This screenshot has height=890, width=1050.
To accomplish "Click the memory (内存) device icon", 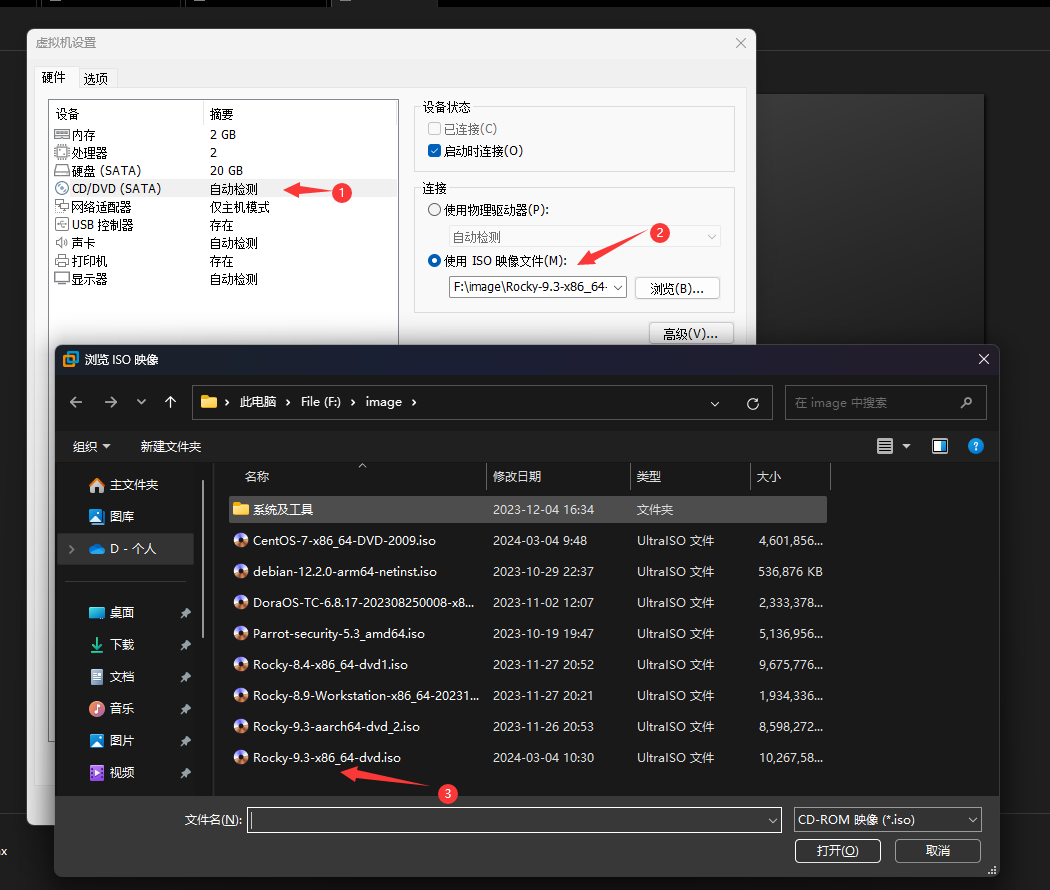I will click(62, 135).
